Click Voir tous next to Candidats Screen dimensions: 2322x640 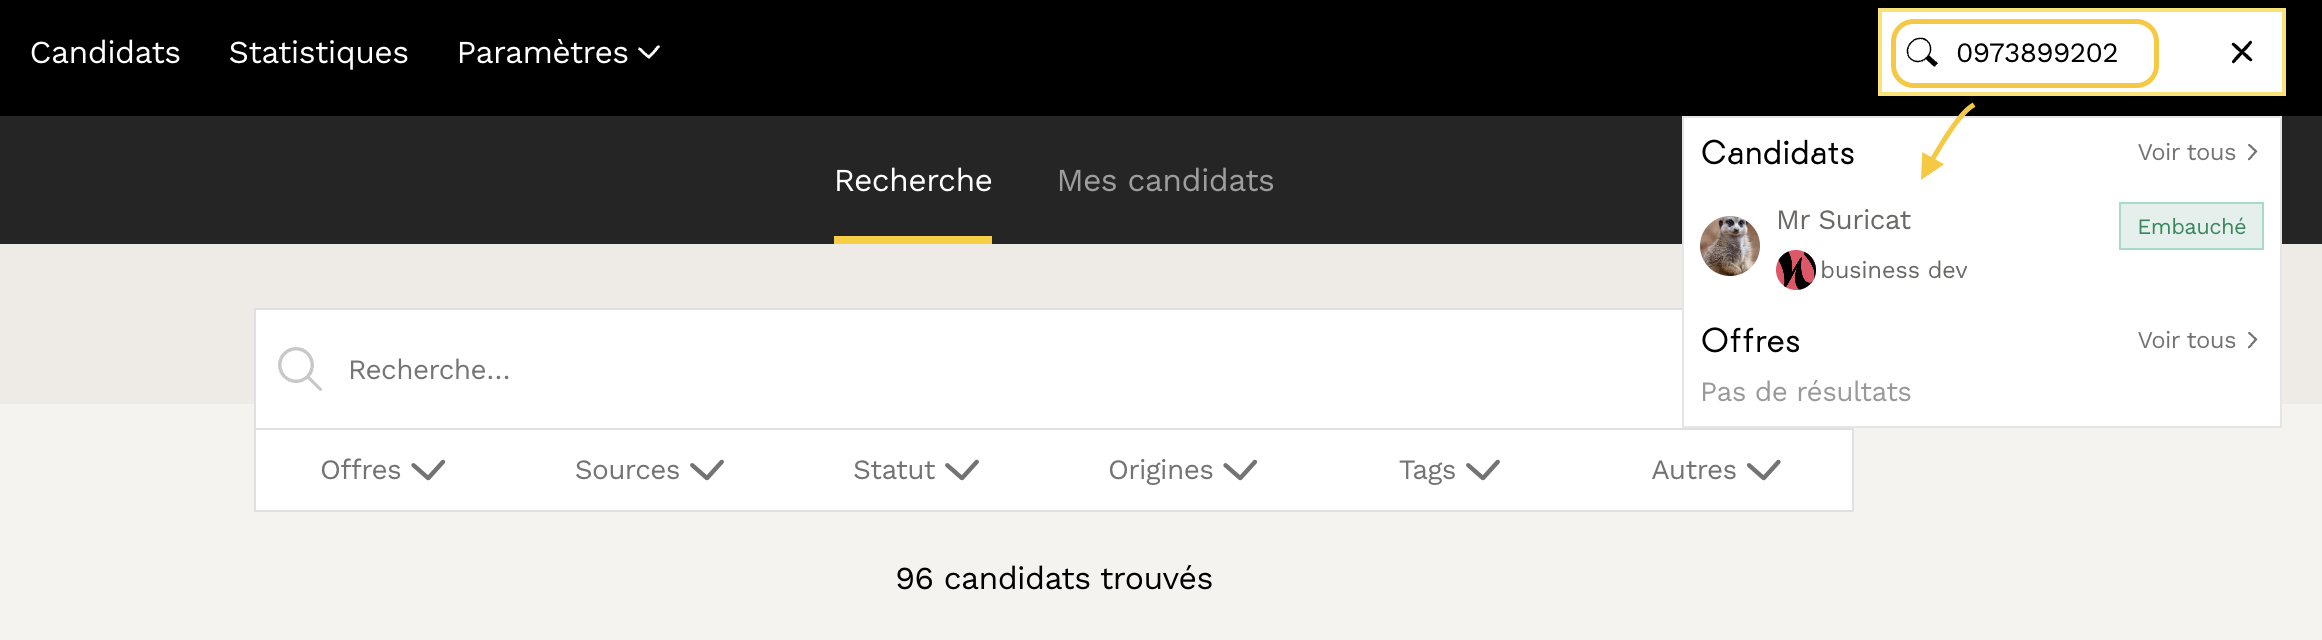pos(2197,152)
